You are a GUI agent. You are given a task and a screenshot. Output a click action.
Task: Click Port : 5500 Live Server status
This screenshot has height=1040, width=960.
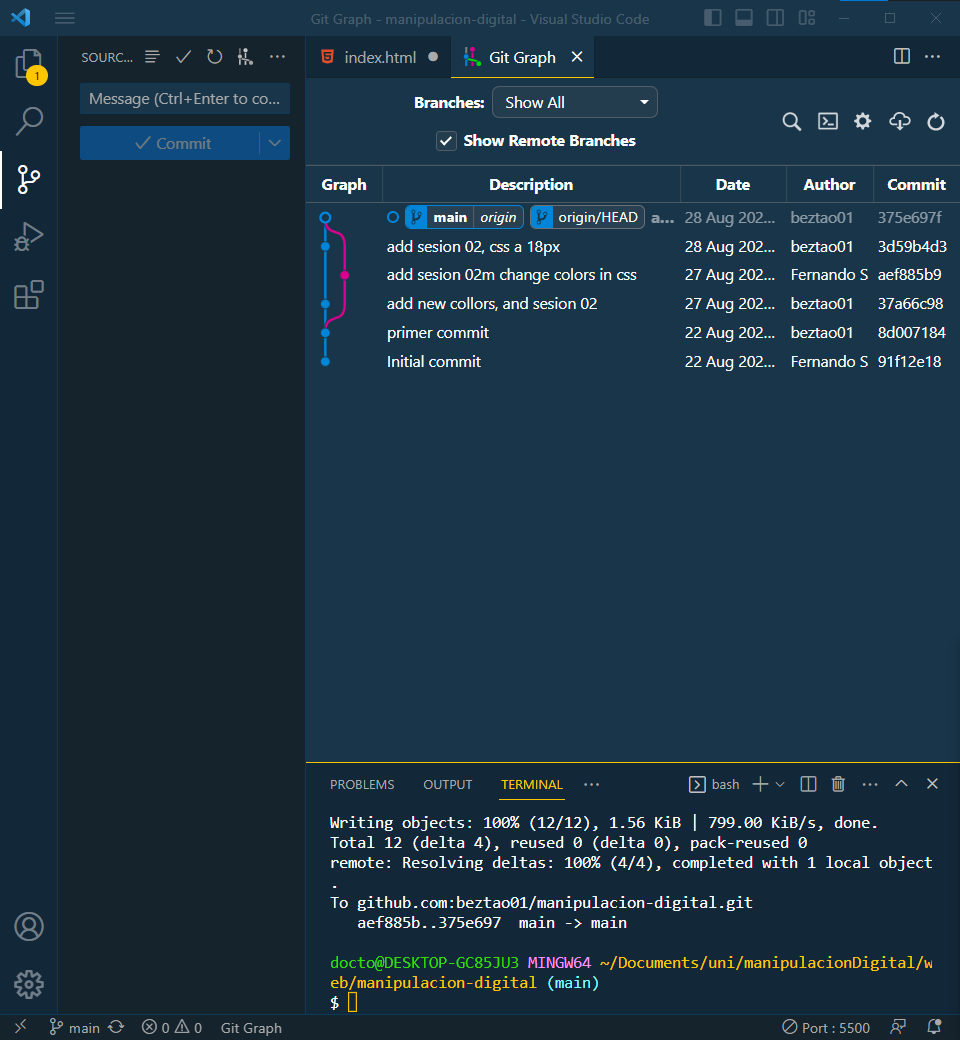point(826,1027)
